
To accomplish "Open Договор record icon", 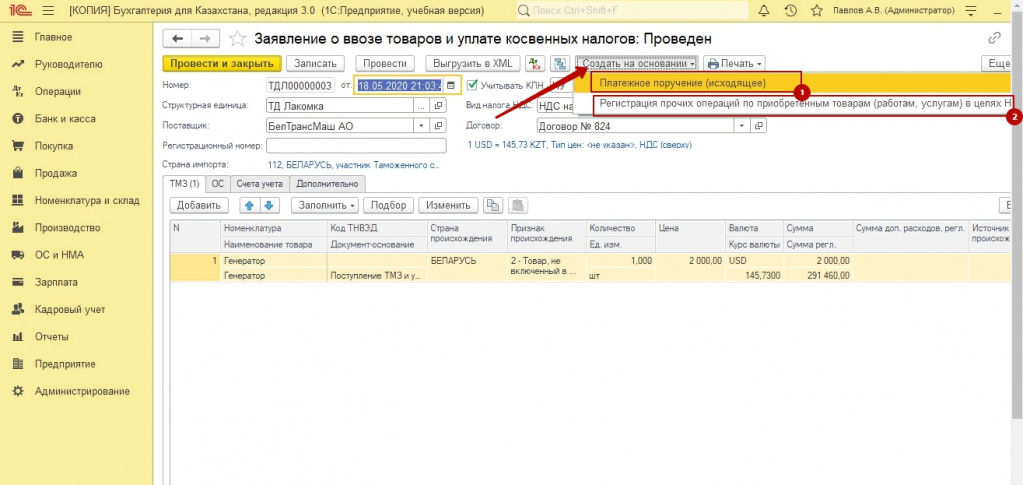I will click(759, 126).
